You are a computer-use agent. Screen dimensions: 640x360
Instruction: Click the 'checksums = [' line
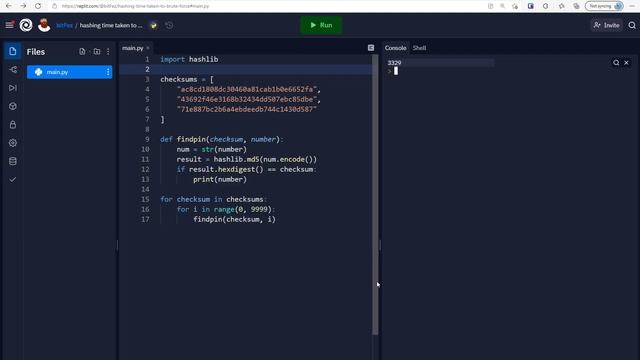pyautogui.click(x=187, y=79)
